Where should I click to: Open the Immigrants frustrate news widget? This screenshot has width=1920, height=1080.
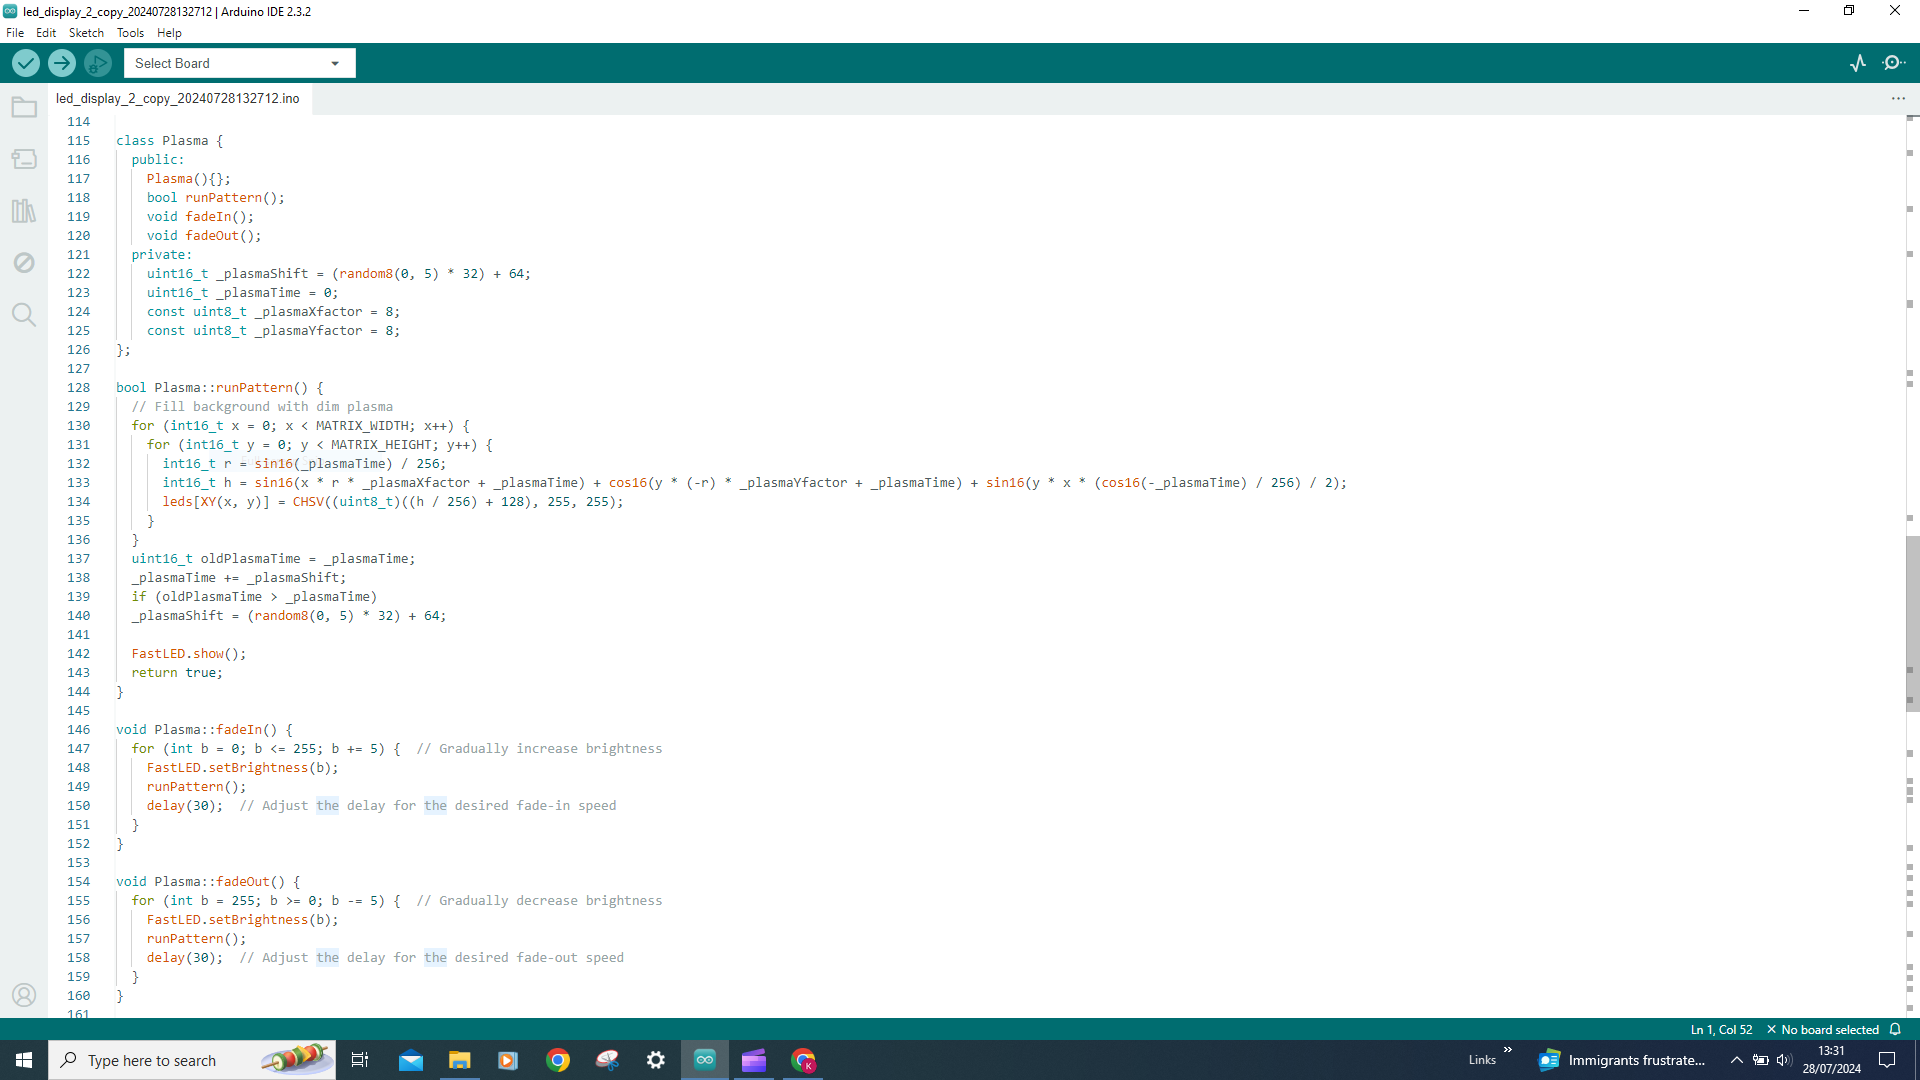pos(1622,1060)
